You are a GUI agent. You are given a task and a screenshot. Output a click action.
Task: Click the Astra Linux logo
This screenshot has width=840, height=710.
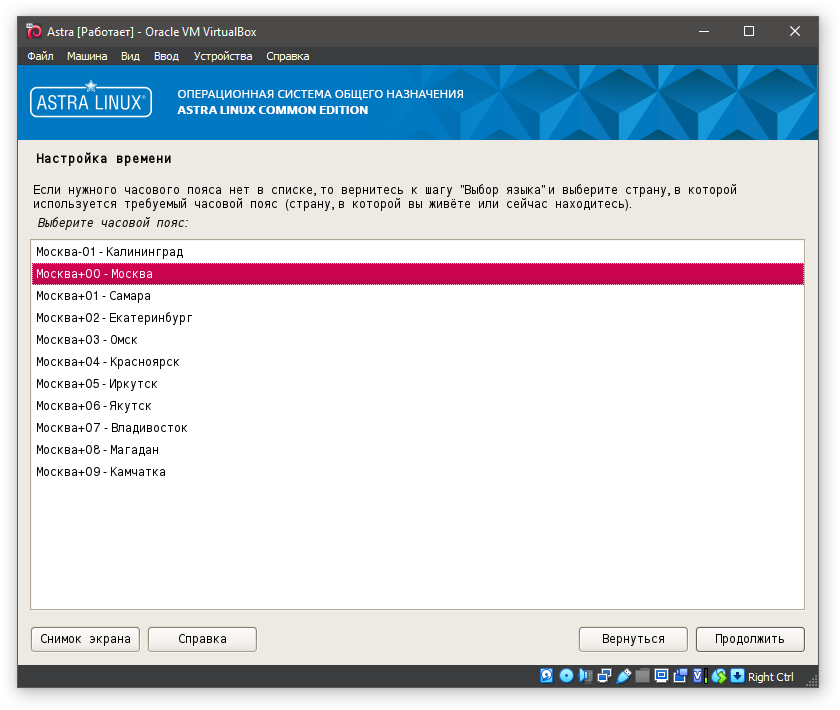[x=91, y=100]
